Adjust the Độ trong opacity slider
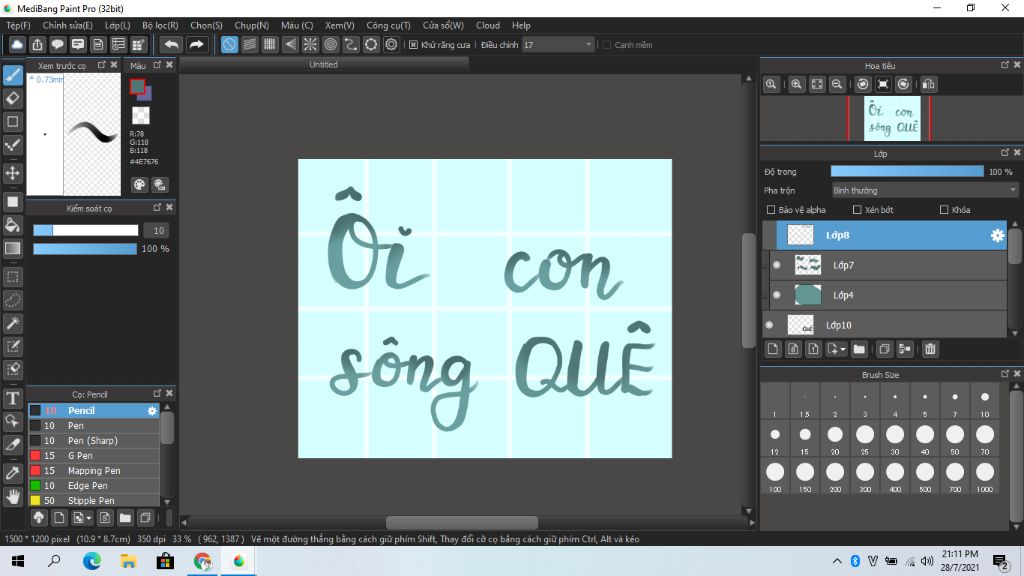The height and width of the screenshot is (576, 1024). tap(906, 172)
